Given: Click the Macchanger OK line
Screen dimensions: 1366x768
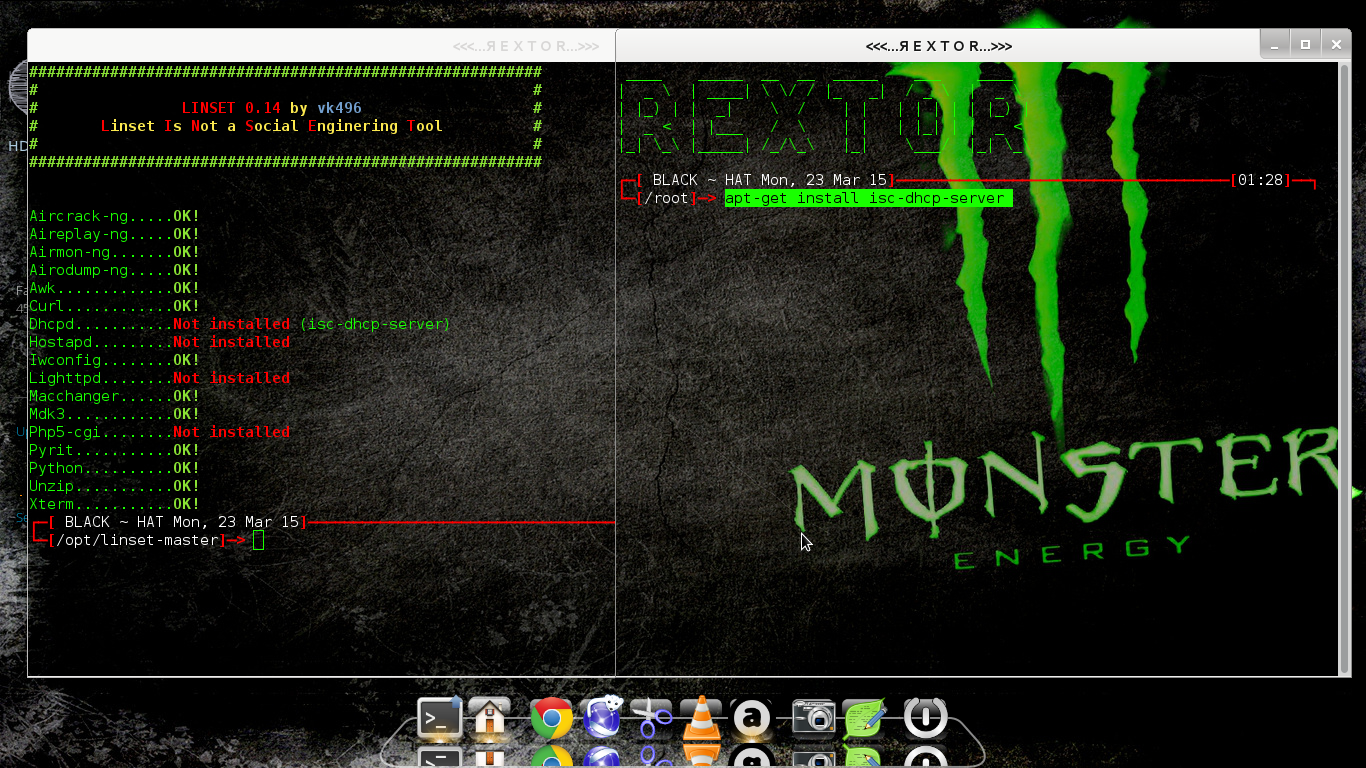Looking at the screenshot, I should pyautogui.click(x=114, y=396).
